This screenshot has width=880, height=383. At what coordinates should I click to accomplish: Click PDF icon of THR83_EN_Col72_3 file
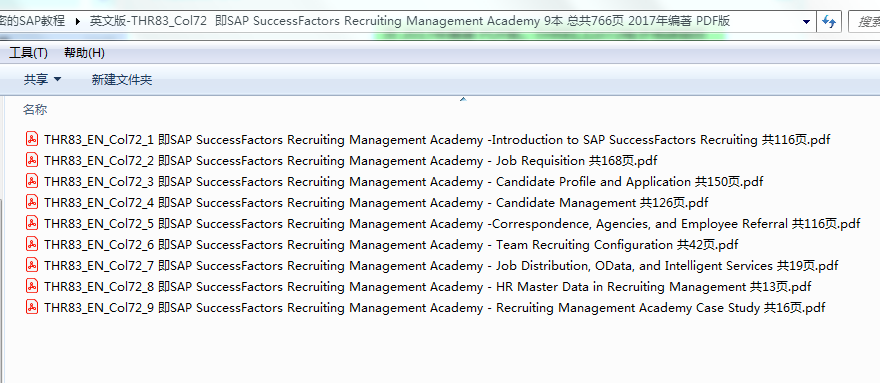(32, 181)
